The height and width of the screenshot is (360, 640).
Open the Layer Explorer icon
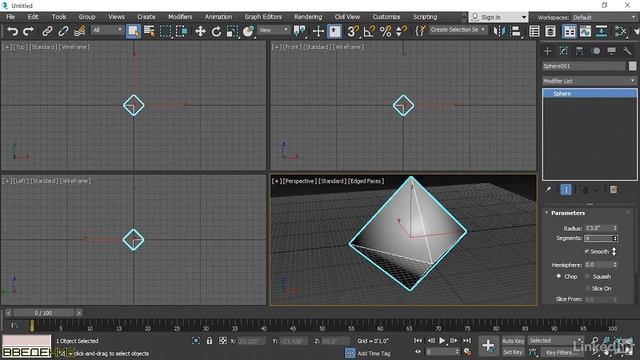[x=550, y=31]
